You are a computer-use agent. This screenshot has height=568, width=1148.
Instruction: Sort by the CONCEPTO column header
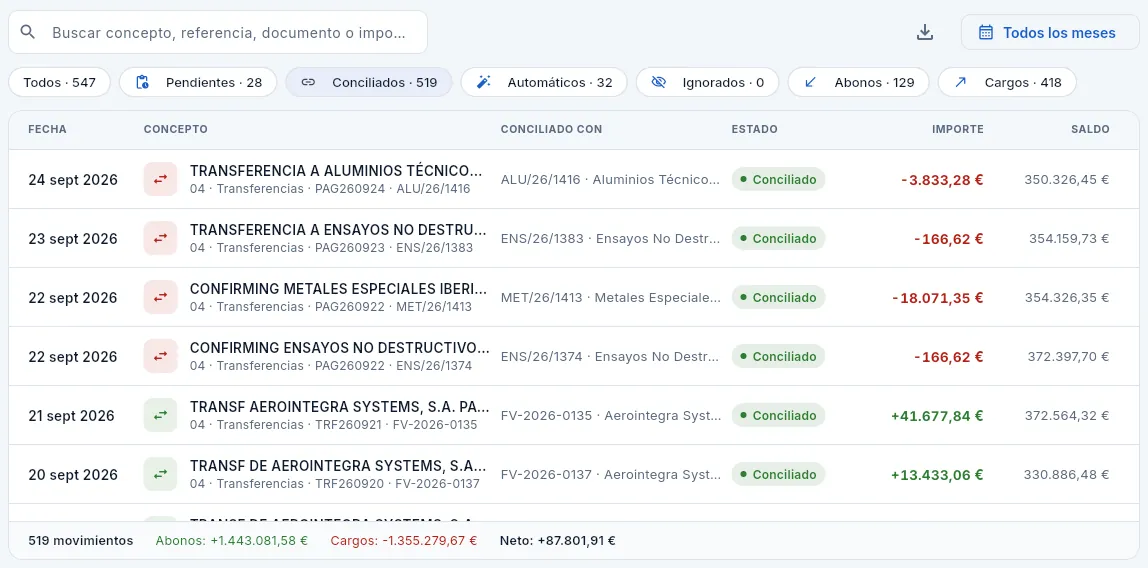pos(176,130)
